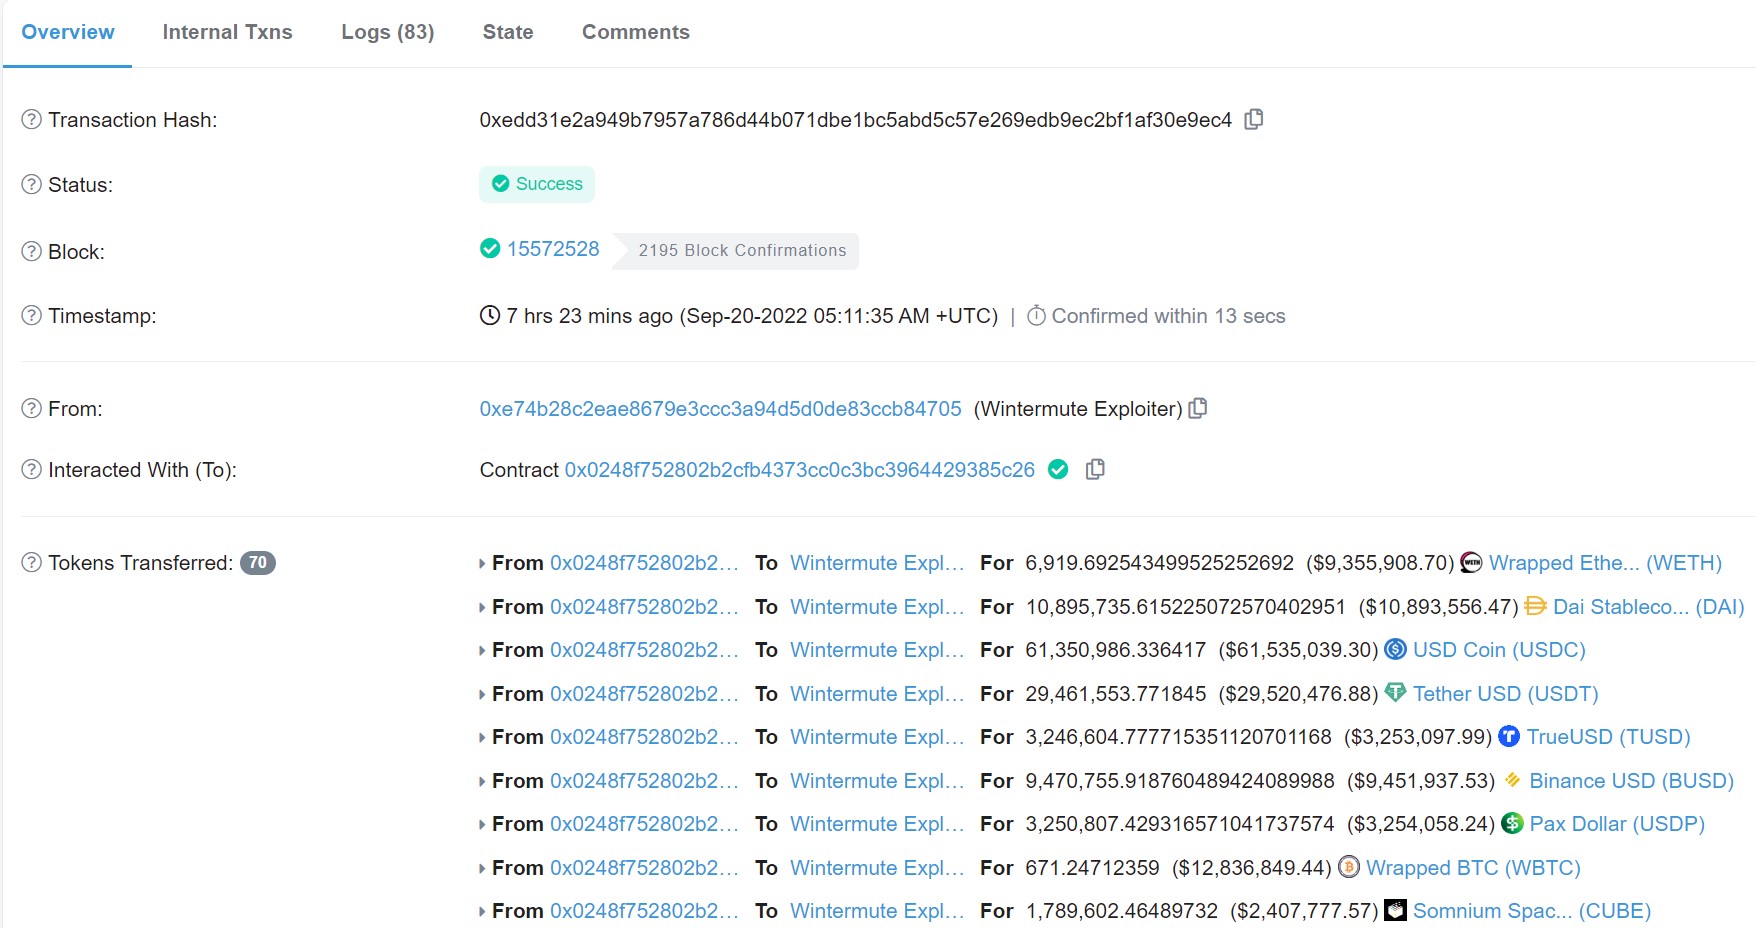1756x928 pixels.
Task: Click the 70 tokens transferred badge
Action: pos(257,562)
